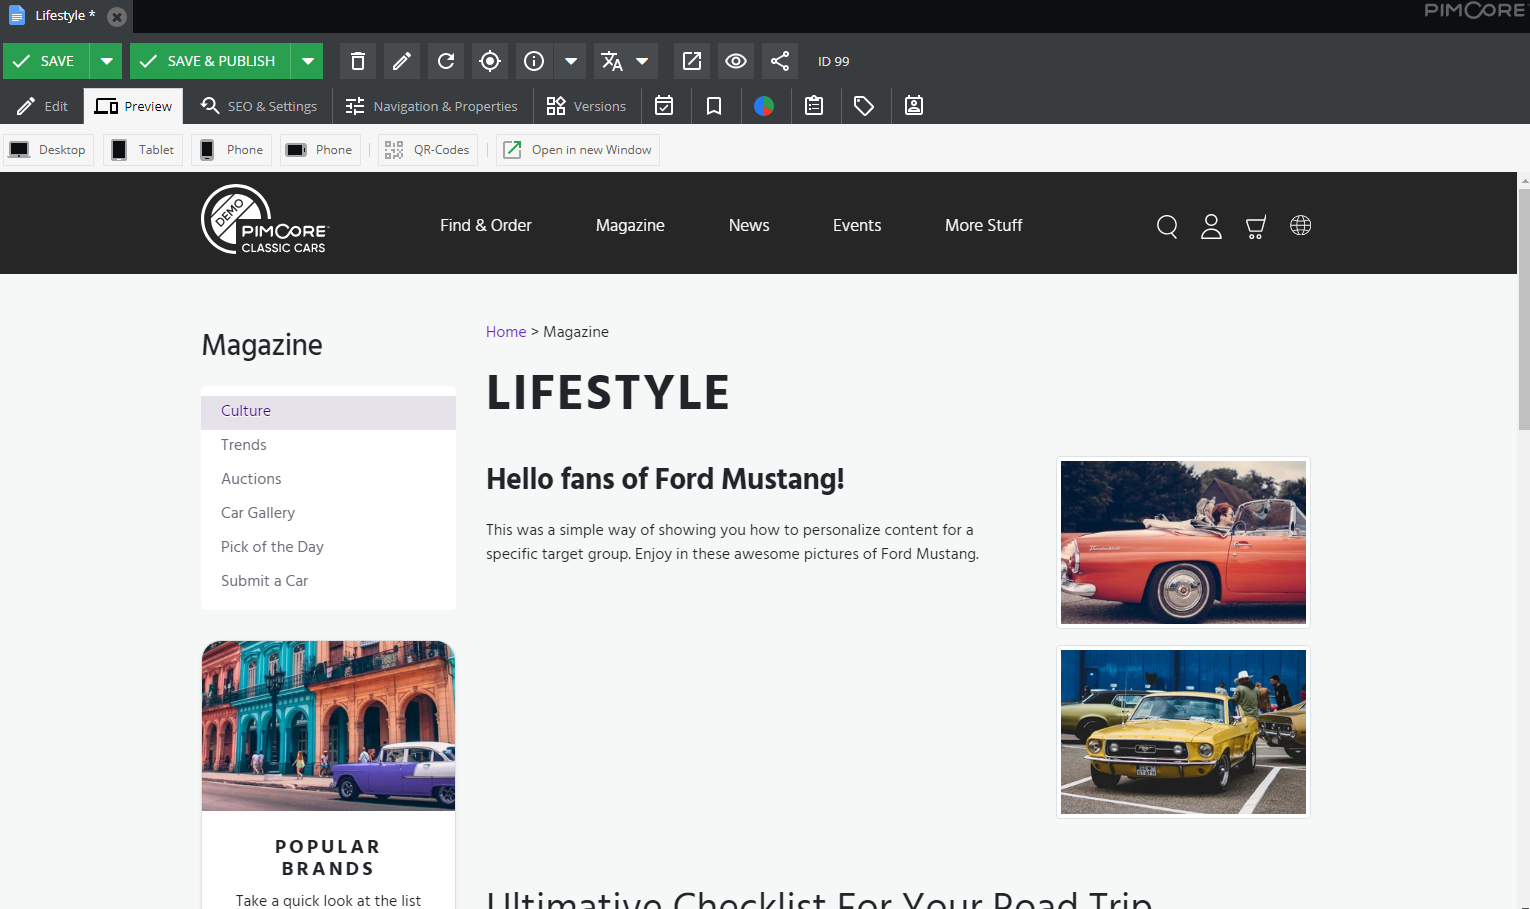The image size is (1530, 909).
Task: Open the bookmark tab icon
Action: [x=714, y=106]
